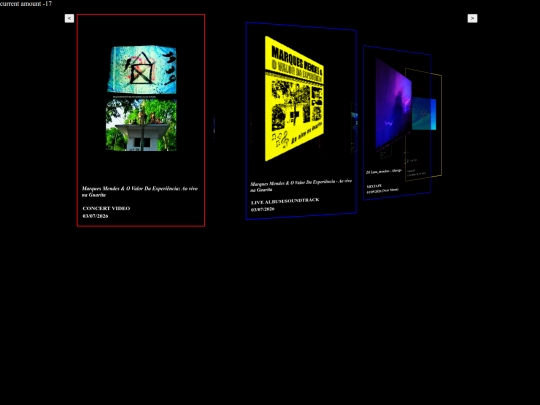Click the red card's title above 'CONCERT VIDEO'
Screen dimensions: 540x405
(140, 191)
